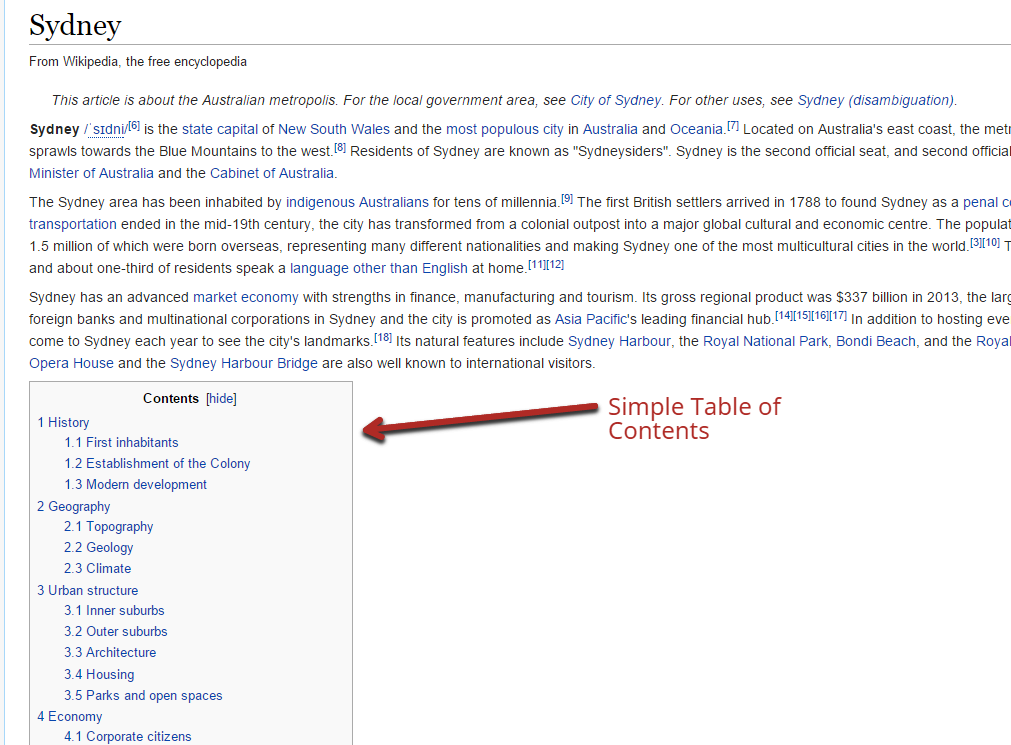The width and height of the screenshot is (1011, 745).
Task: Go to '2.3 Climate' section
Action: (x=97, y=568)
